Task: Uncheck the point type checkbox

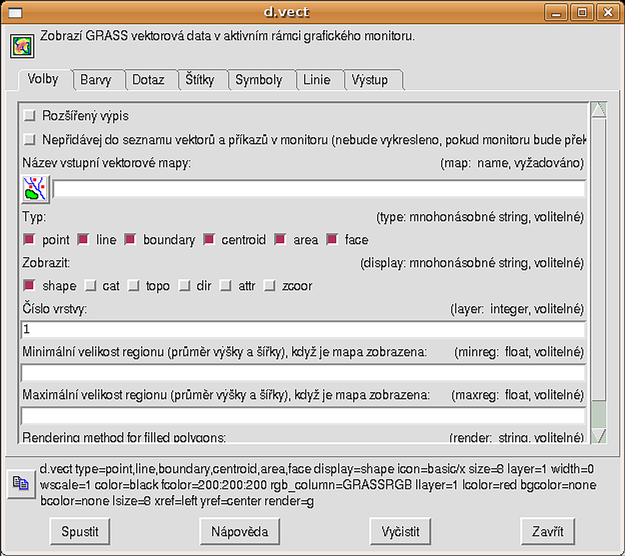Action: (x=29, y=240)
